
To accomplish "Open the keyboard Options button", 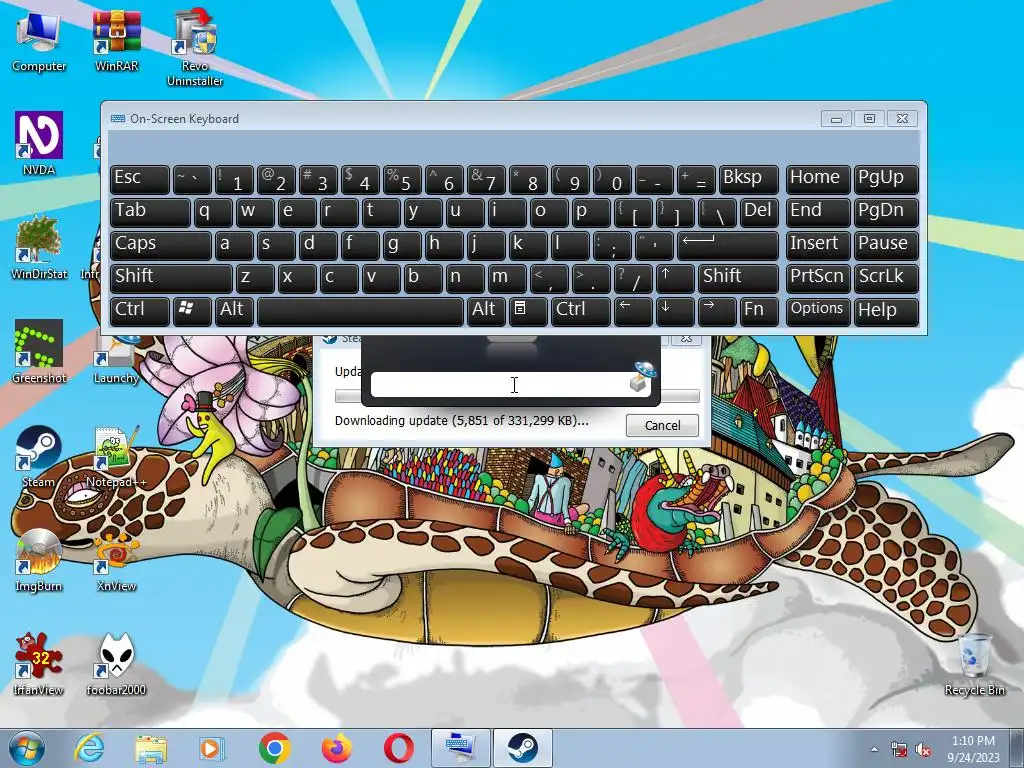I will click(818, 311).
